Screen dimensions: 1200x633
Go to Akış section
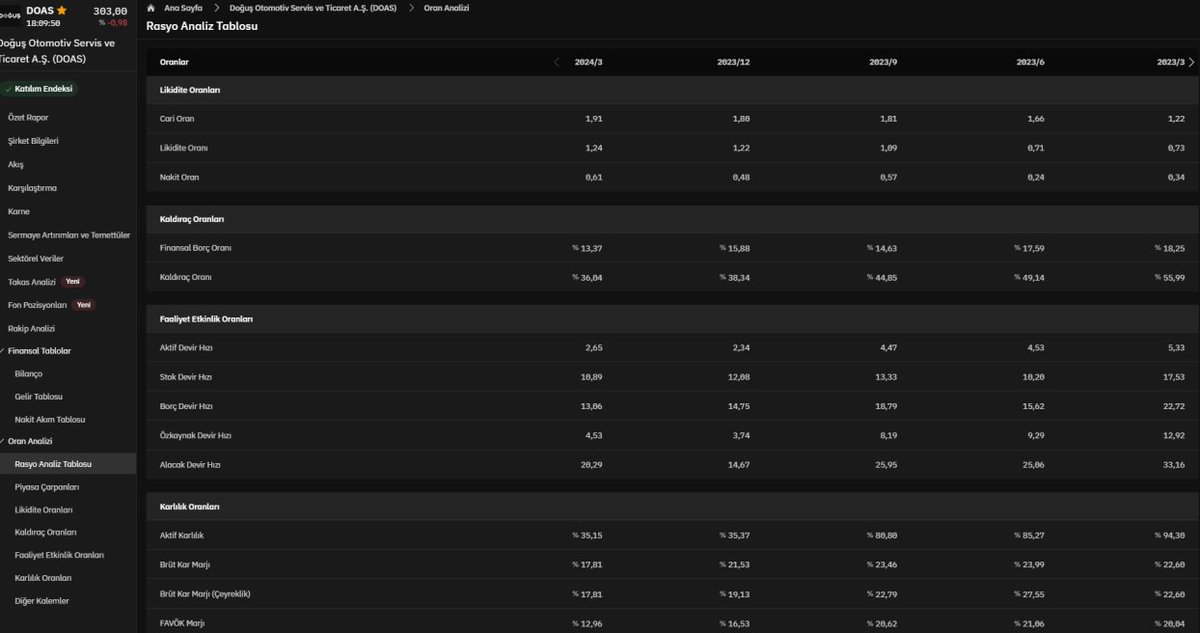(x=16, y=164)
